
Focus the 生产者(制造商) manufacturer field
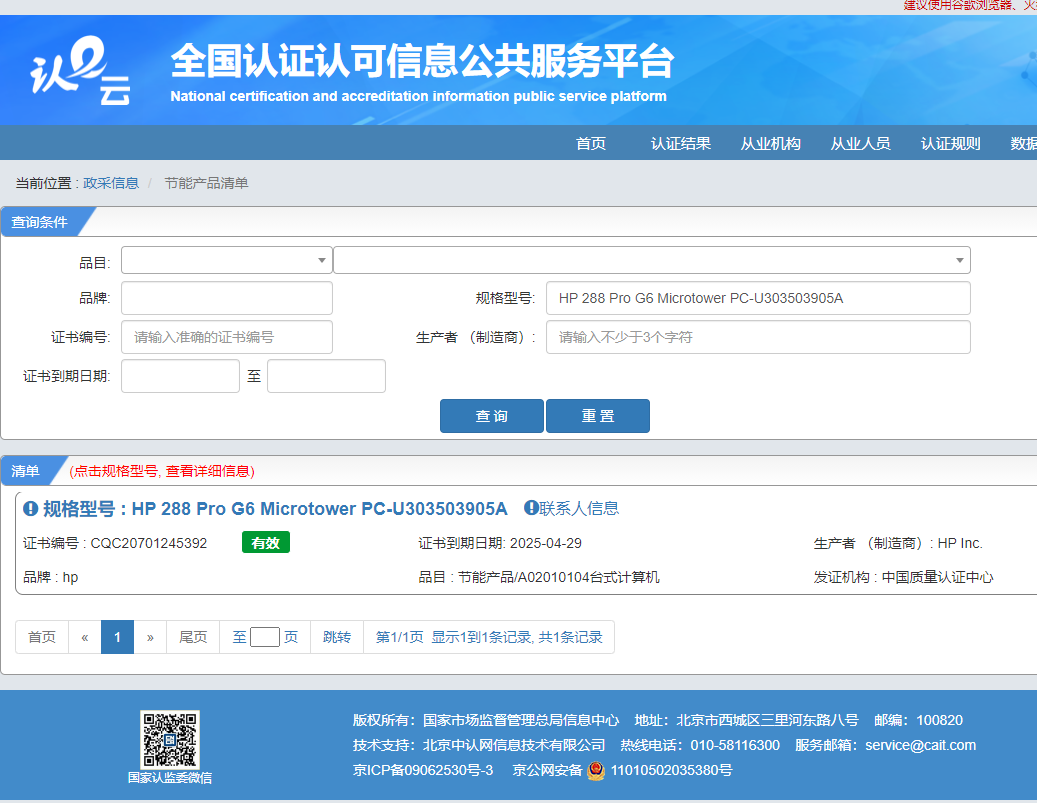758,337
